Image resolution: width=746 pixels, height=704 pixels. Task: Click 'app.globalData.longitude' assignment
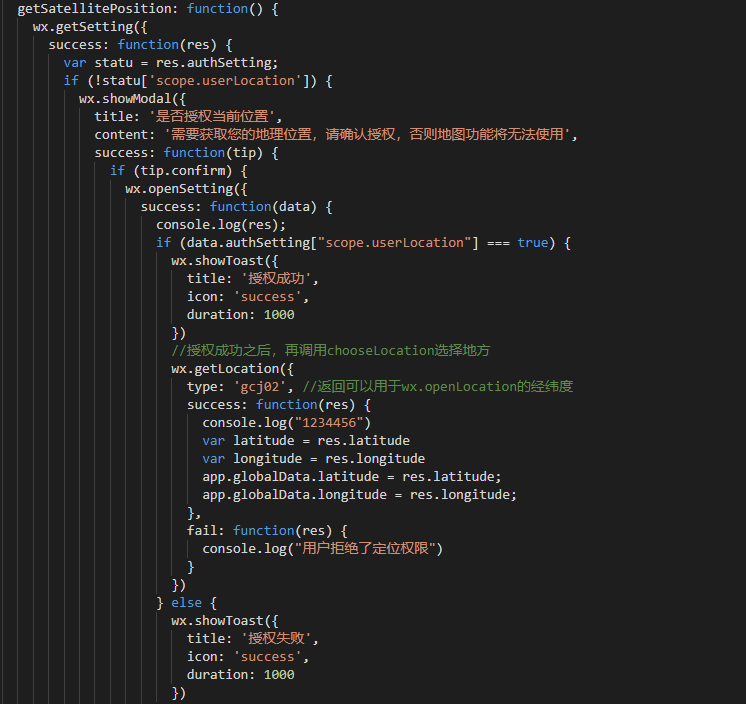[x=359, y=495]
